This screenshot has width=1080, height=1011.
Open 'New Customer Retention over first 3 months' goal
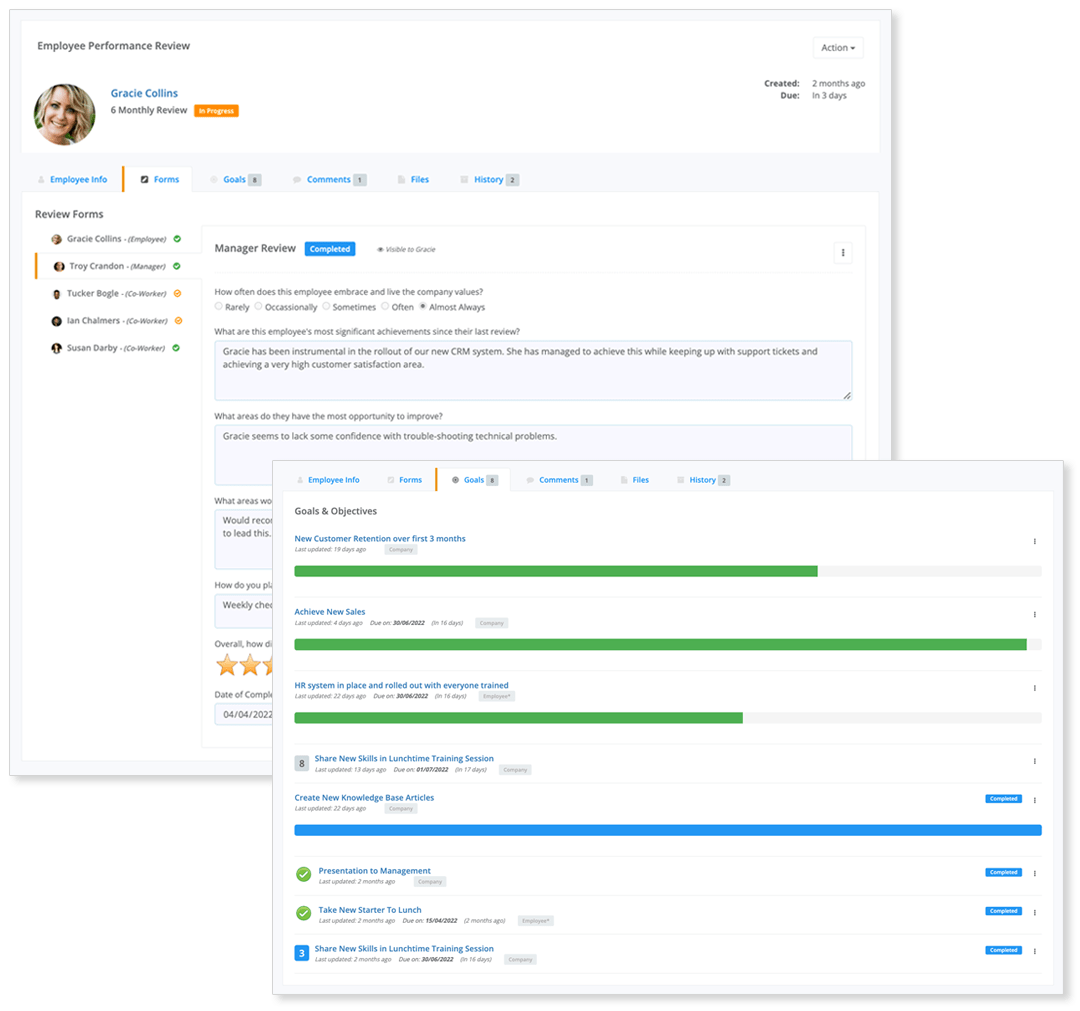pyautogui.click(x=380, y=538)
